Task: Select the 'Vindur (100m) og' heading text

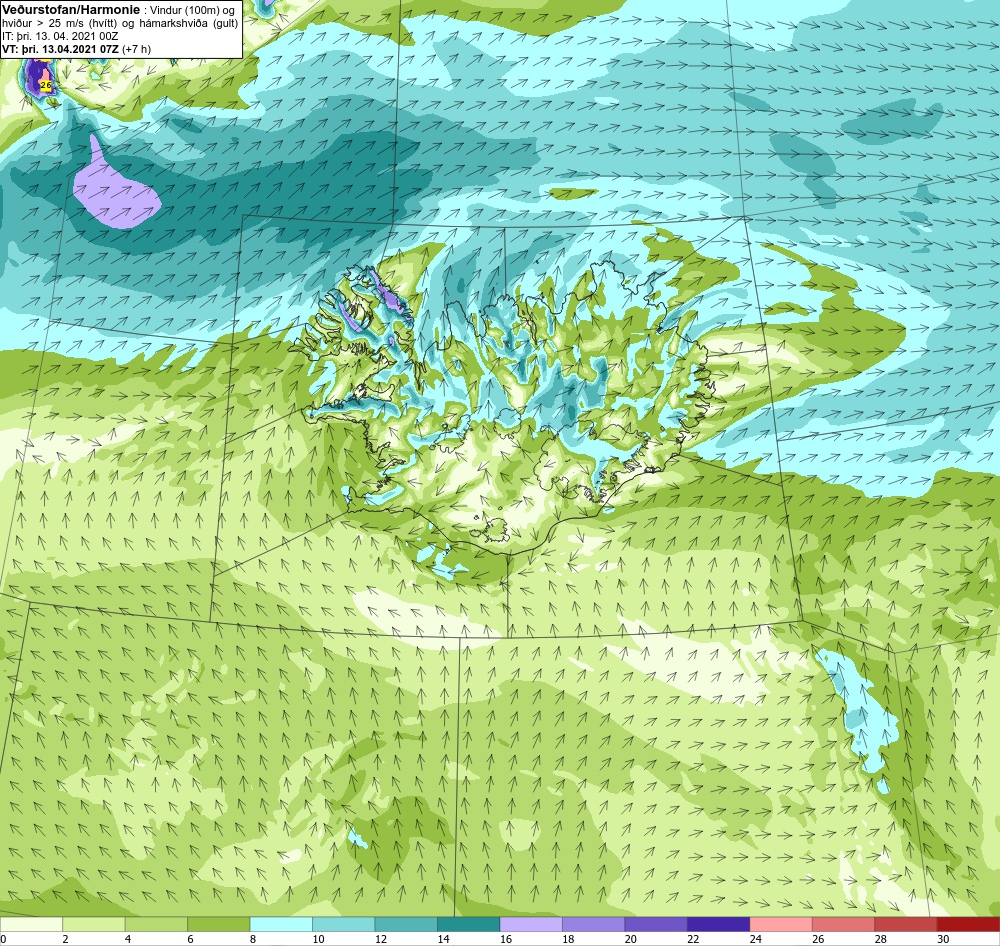Action: [191, 10]
